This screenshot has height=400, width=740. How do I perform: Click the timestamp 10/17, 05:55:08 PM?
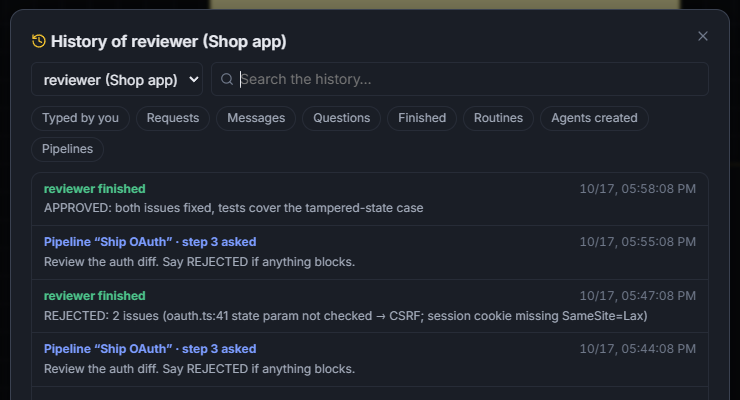[638, 242]
